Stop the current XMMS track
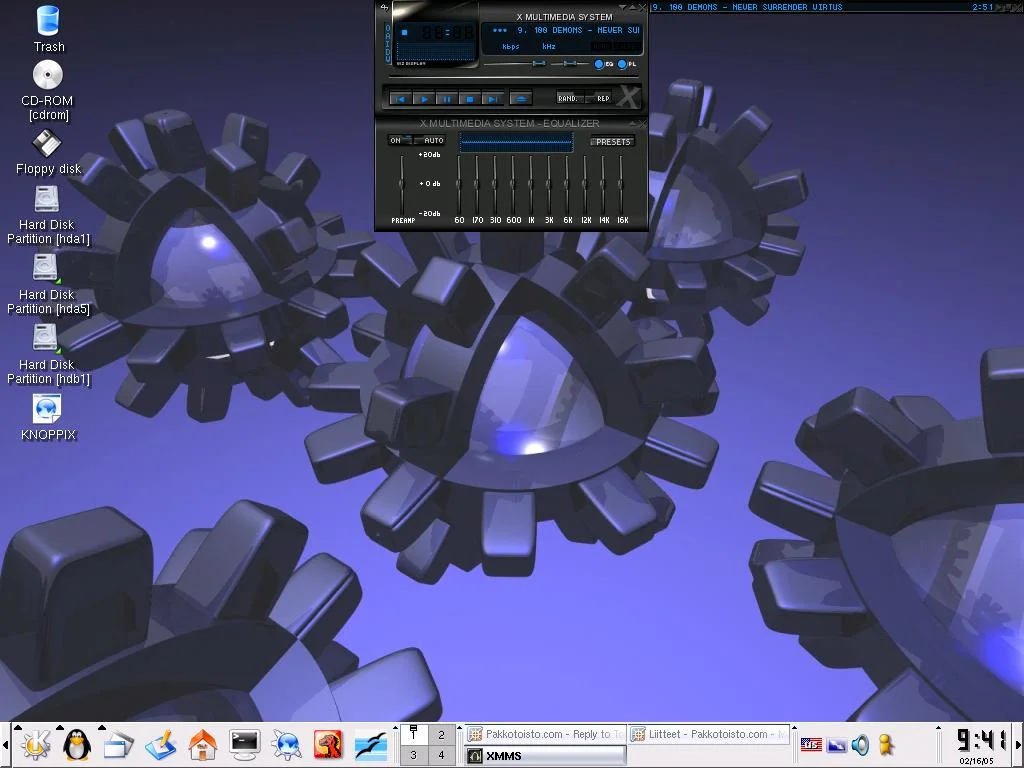Screen dimensions: 1024x768 [x=469, y=99]
